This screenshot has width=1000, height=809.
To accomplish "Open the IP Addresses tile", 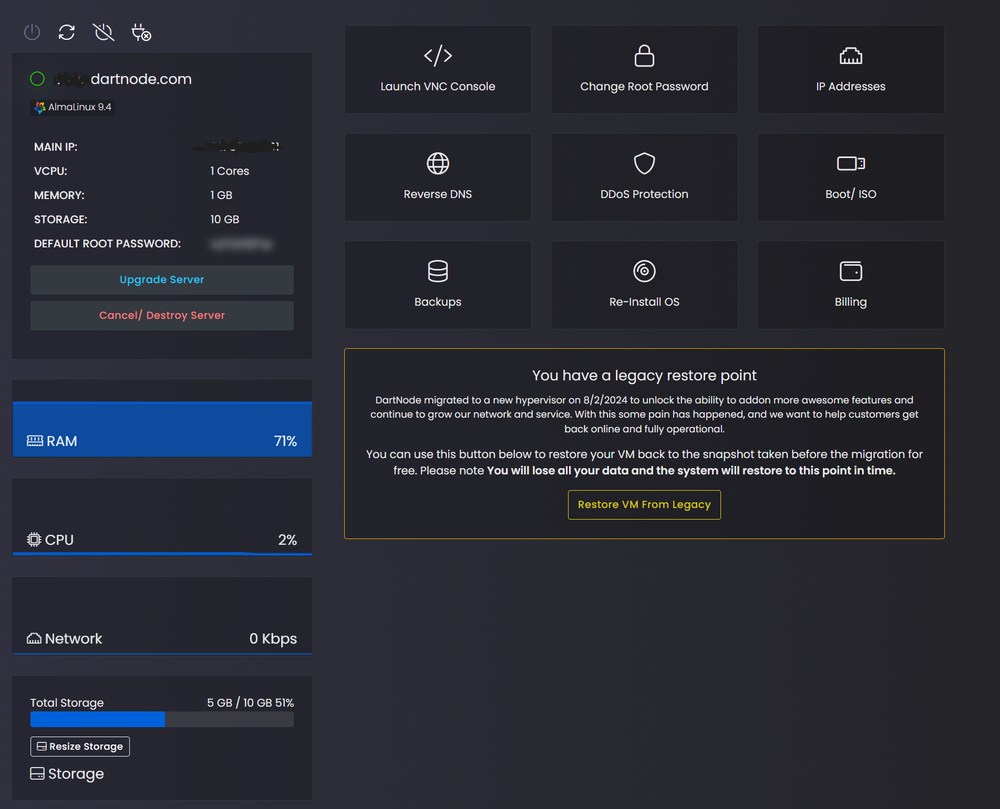I will coord(851,69).
